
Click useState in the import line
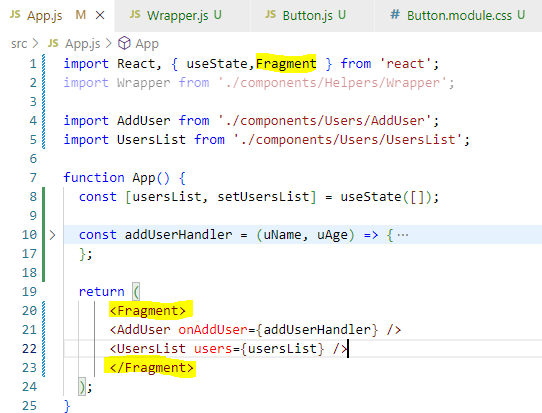coord(217,64)
